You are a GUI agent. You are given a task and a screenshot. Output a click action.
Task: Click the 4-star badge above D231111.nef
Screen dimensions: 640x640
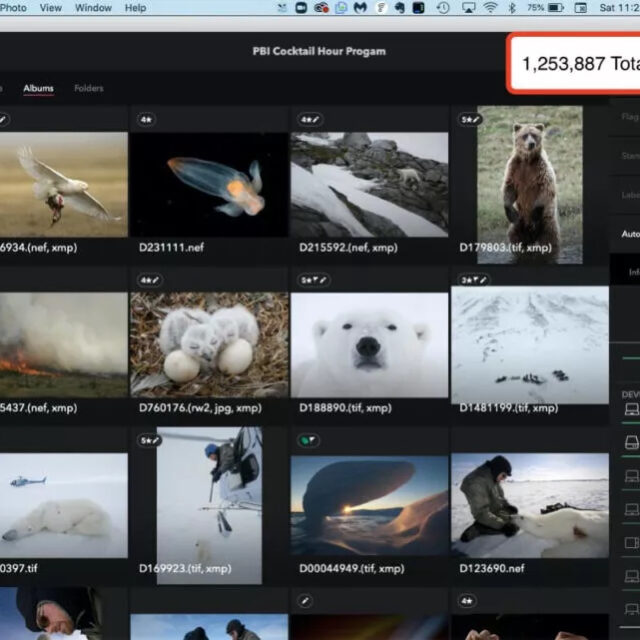[x=146, y=120]
